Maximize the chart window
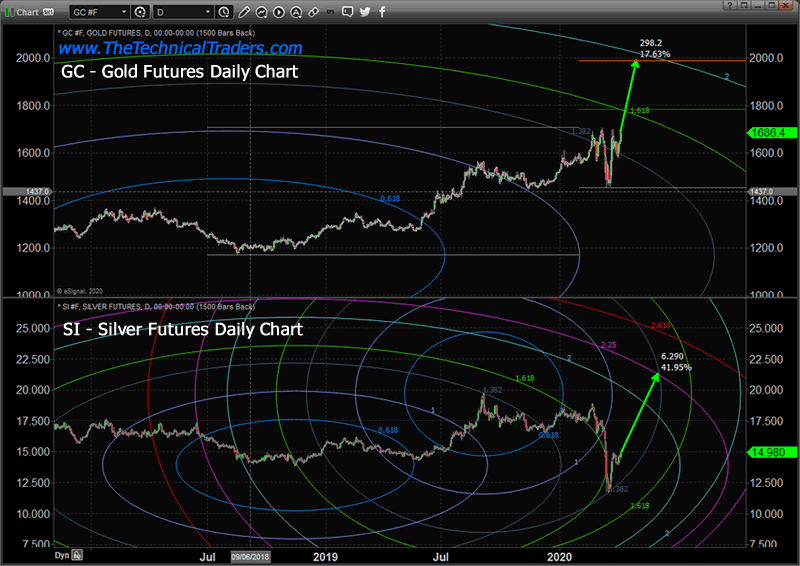800x566 pixels. coord(772,5)
